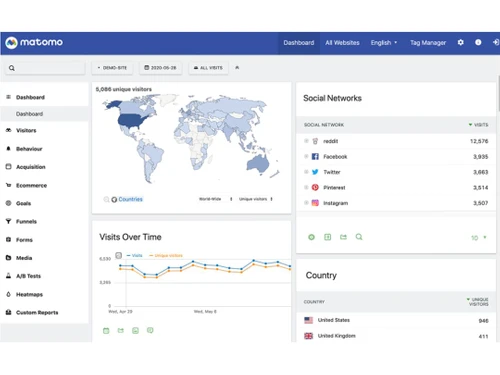Expand the Facebook row
The height and width of the screenshot is (375, 500).
point(306,156)
